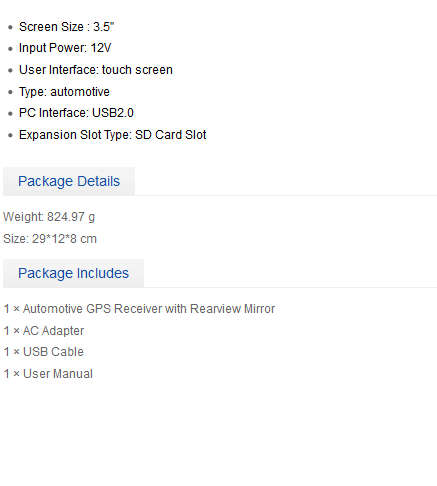The width and height of the screenshot is (437, 486).
Task: Select the PC Interface: USB2.0 entry
Action: coord(76,113)
